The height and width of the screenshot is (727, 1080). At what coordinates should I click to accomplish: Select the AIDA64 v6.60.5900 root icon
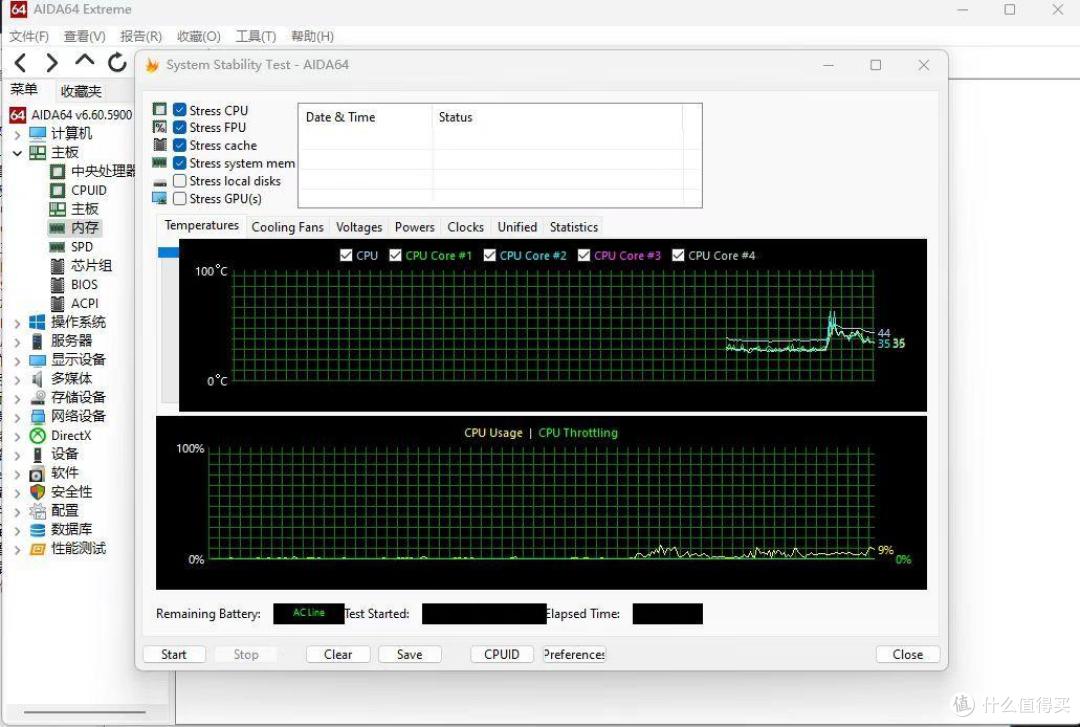[x=17, y=114]
